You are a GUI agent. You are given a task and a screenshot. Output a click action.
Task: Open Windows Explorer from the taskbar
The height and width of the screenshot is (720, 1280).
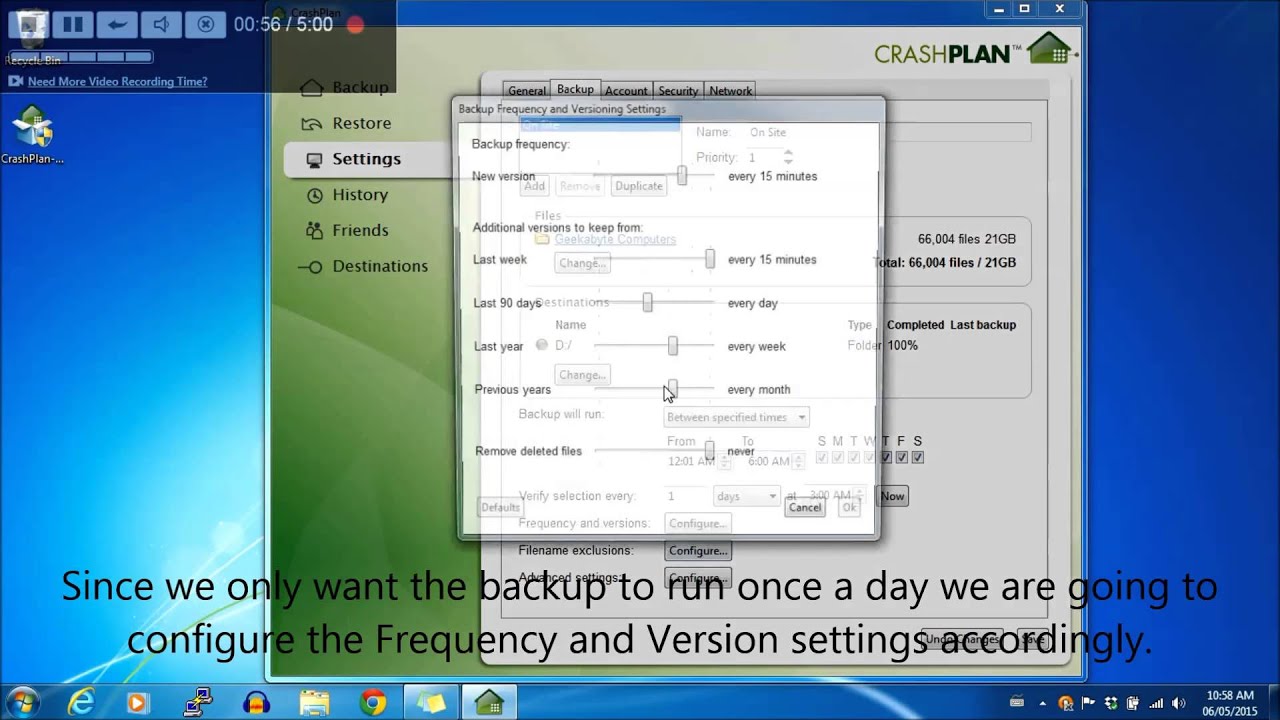point(314,703)
